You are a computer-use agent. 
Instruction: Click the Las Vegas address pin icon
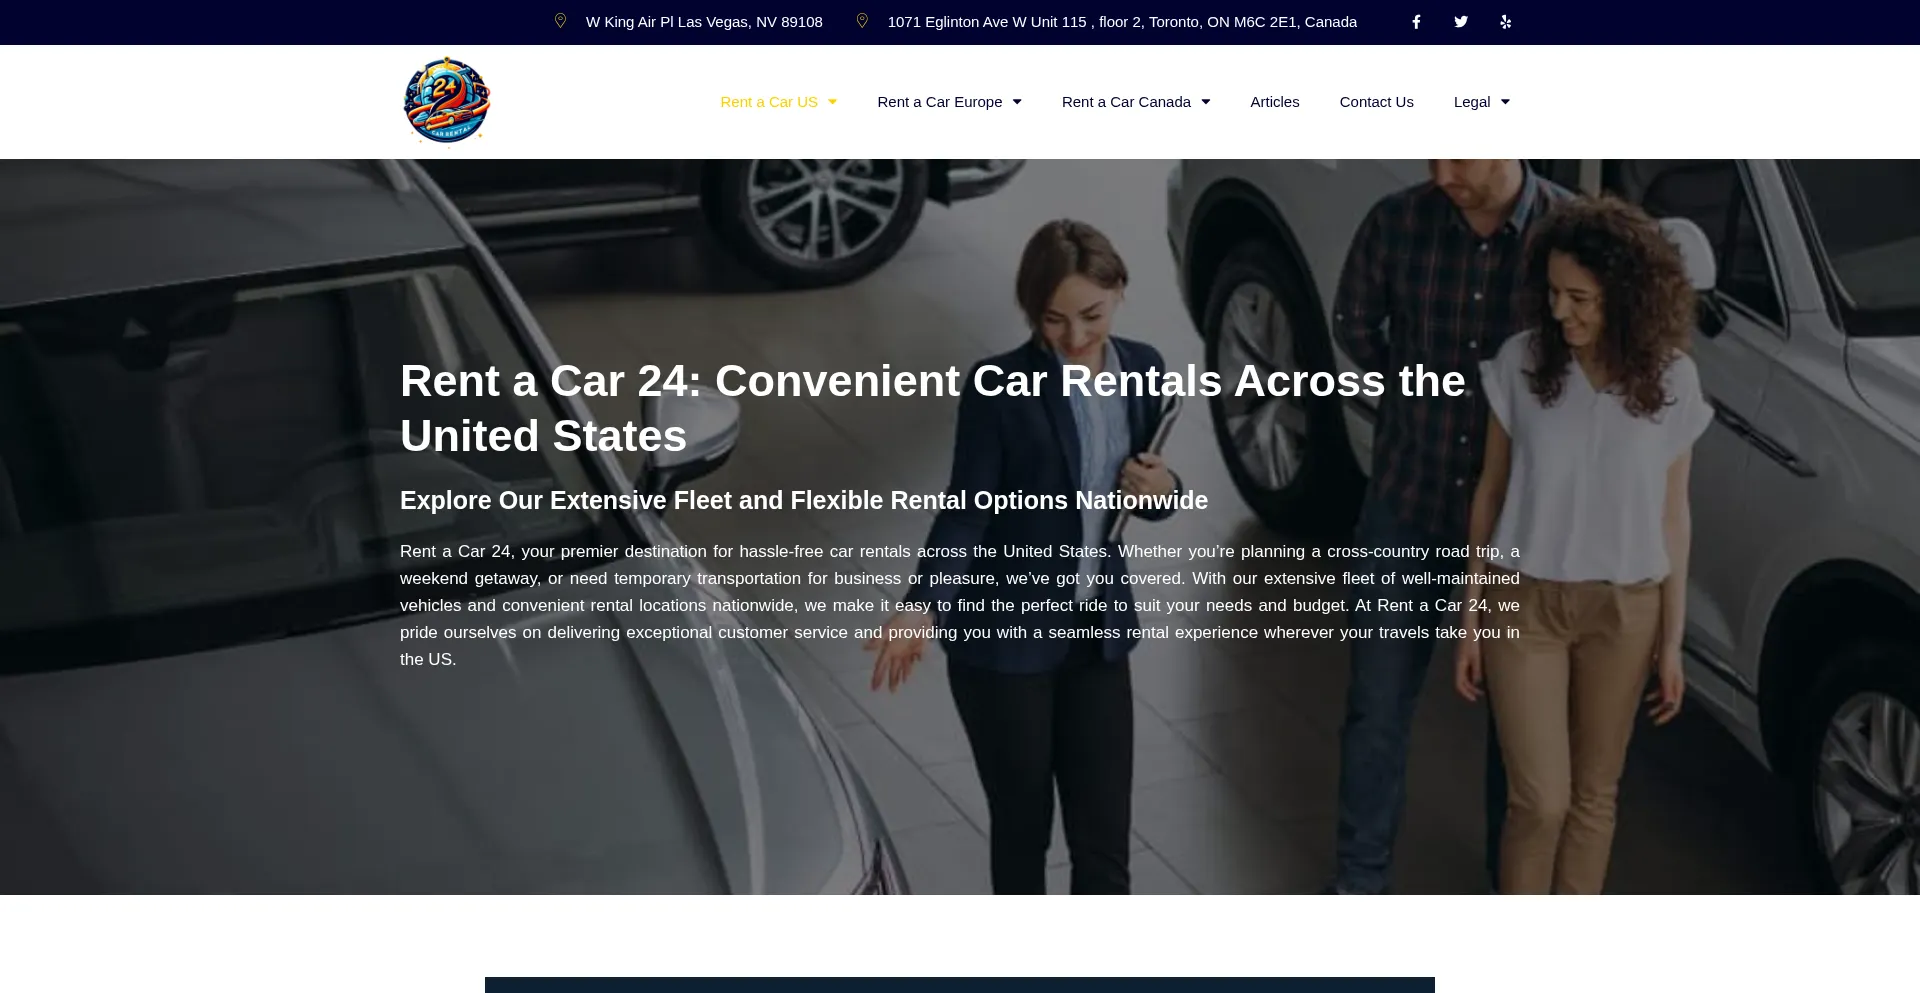pos(560,21)
